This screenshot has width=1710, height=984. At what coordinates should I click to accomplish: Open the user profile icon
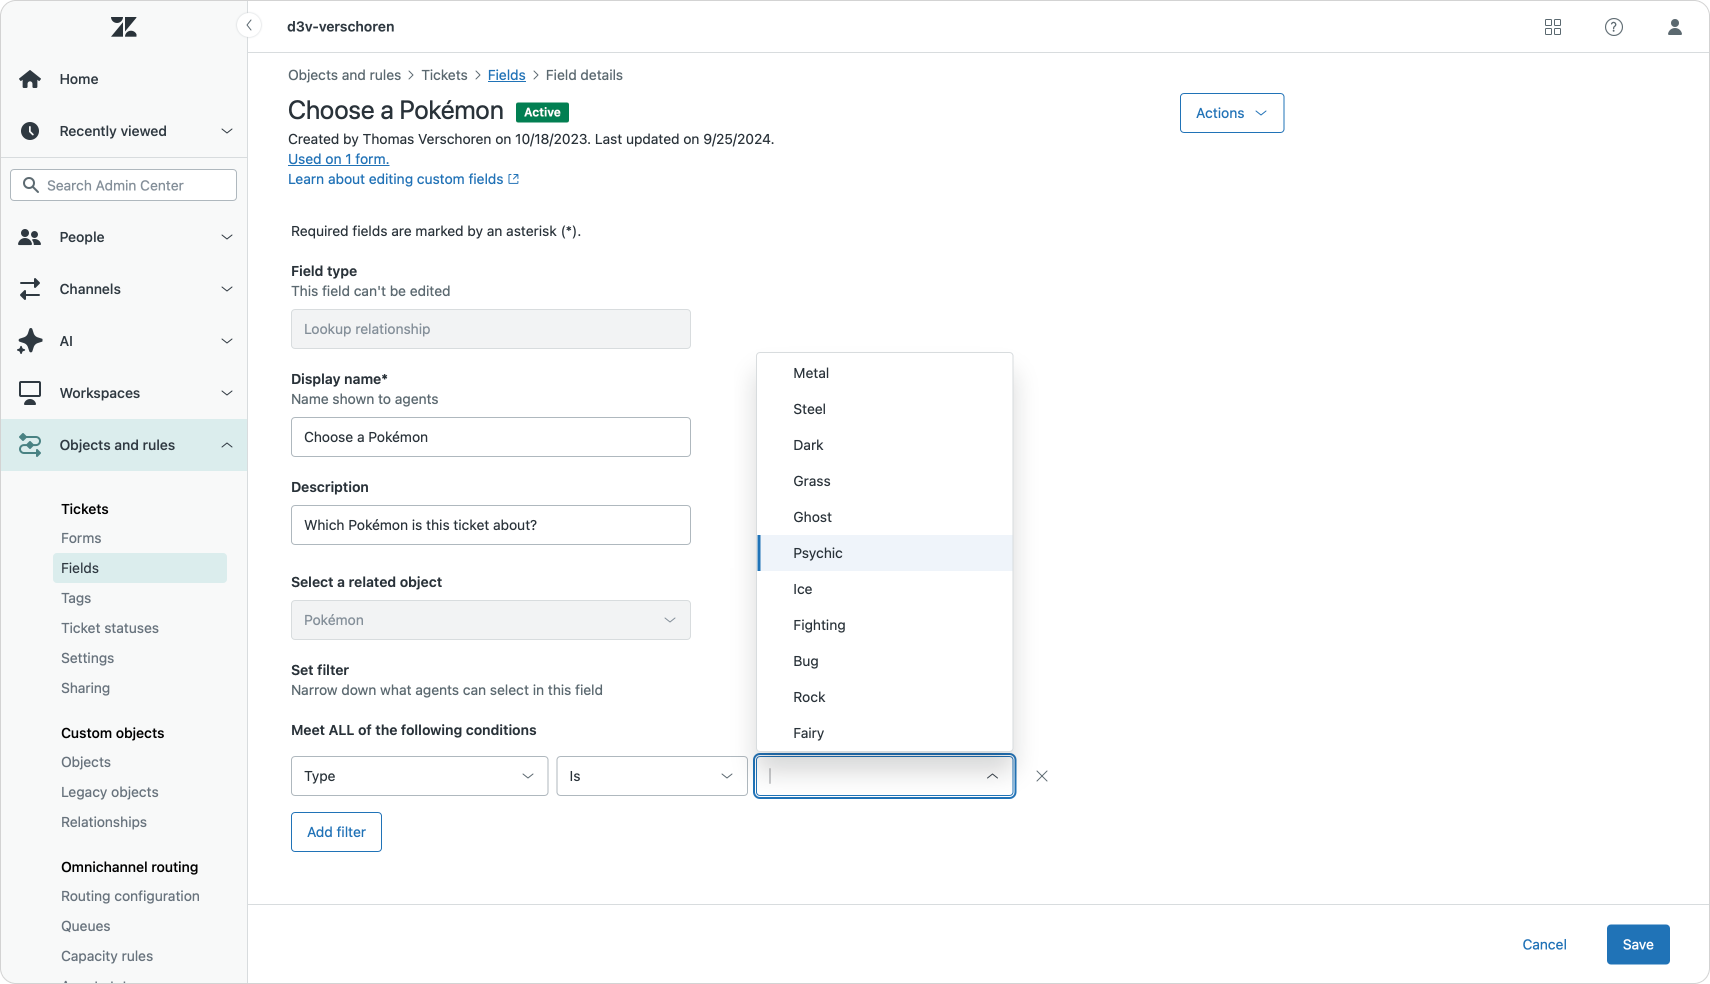(1675, 27)
